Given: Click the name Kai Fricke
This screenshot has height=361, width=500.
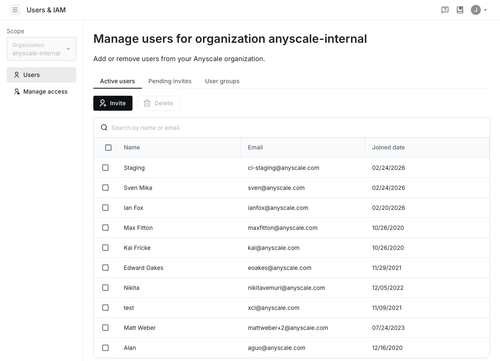Looking at the screenshot, I should 137,248.
